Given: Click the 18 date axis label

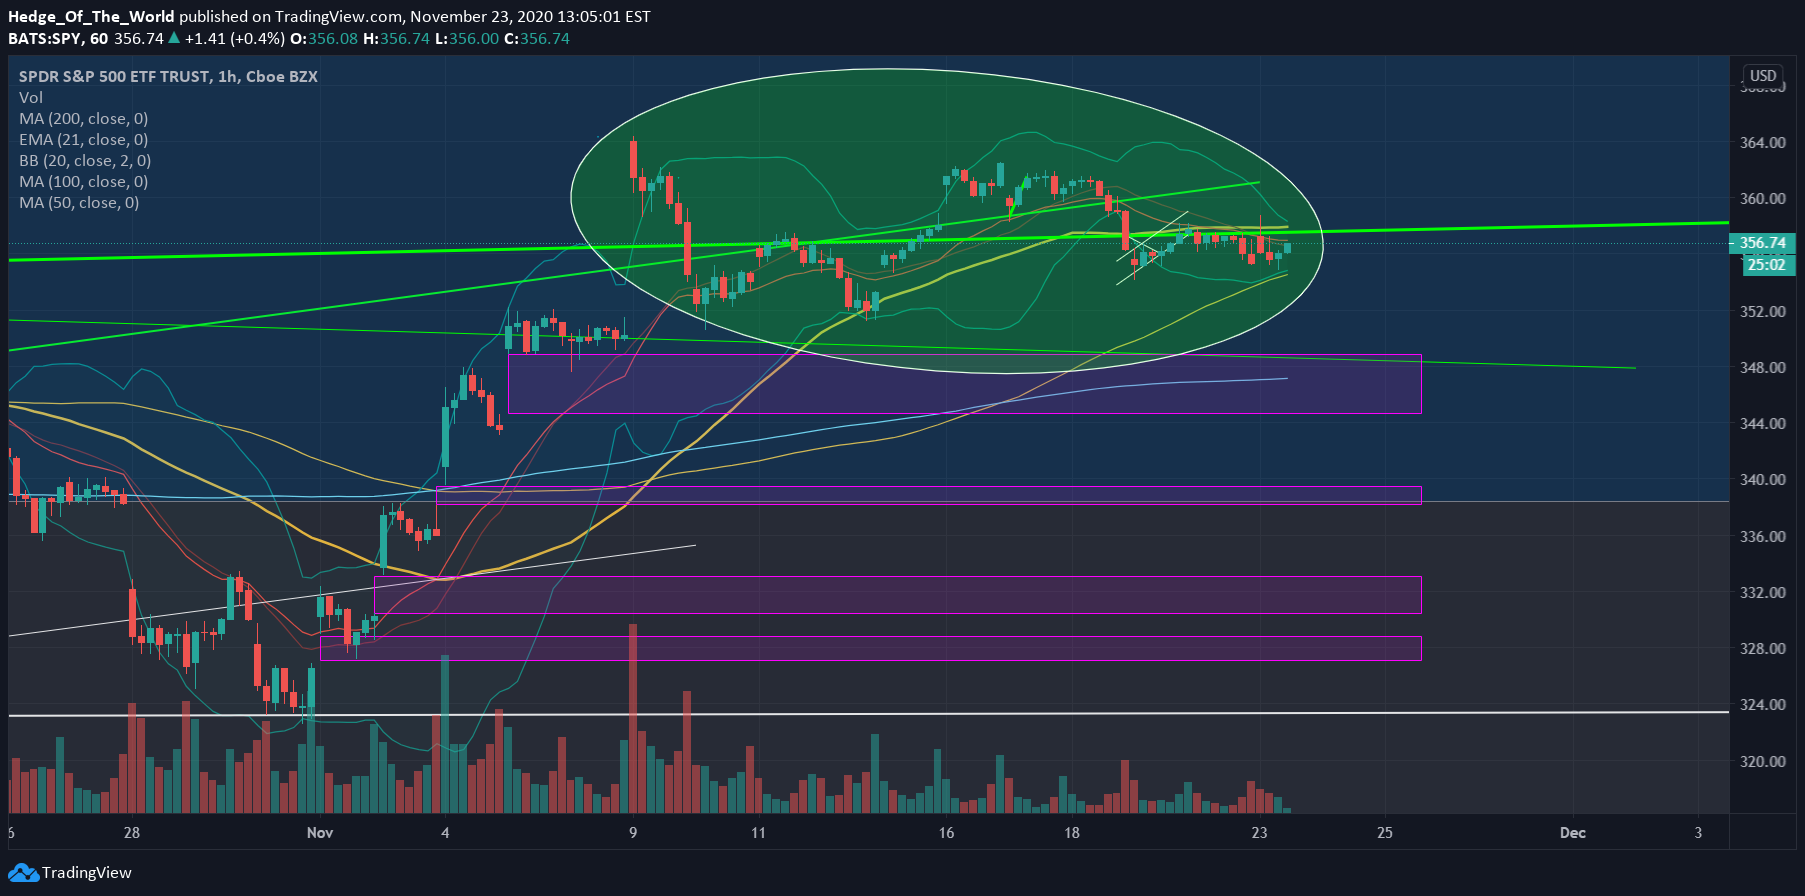Looking at the screenshot, I should tap(1072, 832).
